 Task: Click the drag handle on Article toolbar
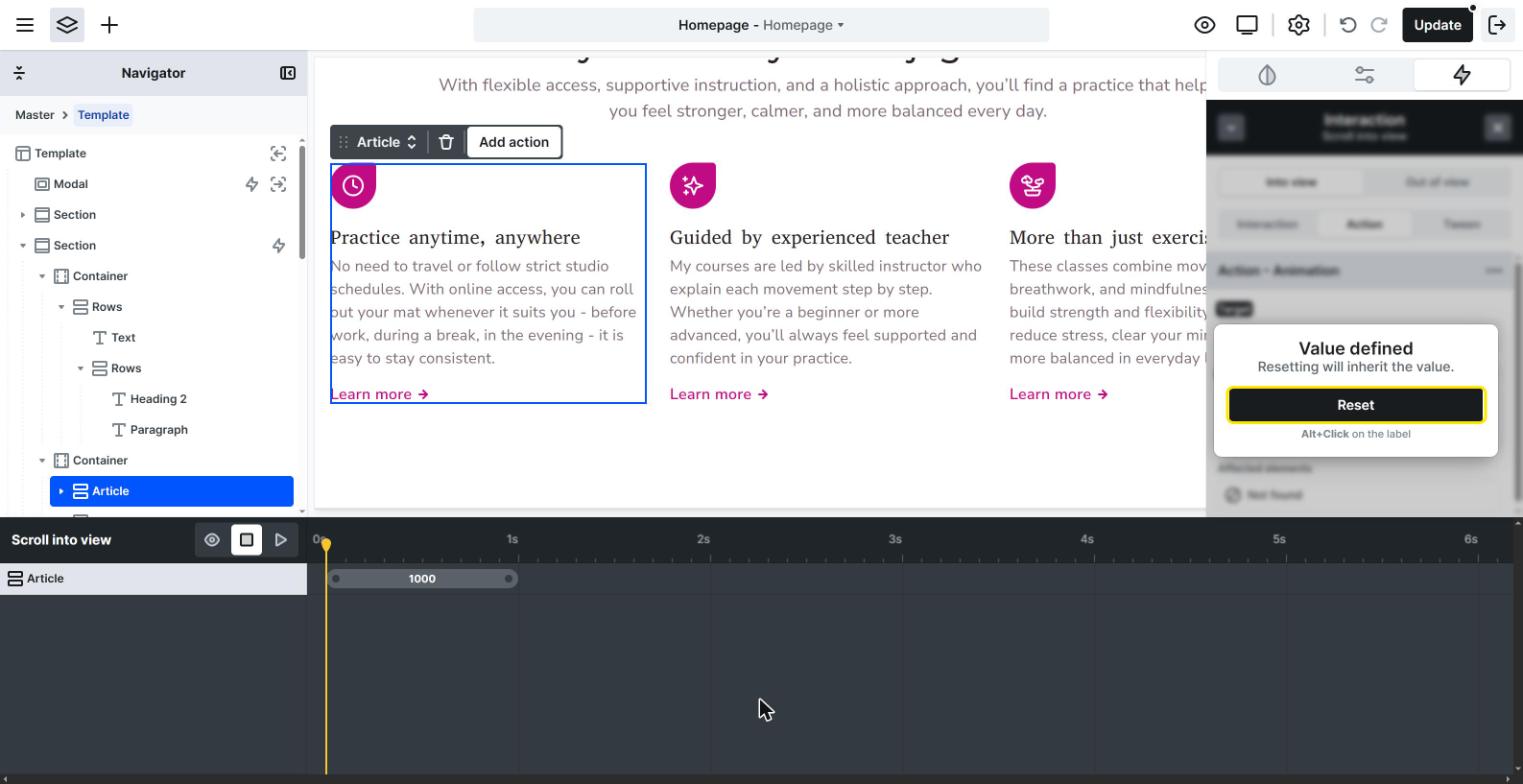[x=343, y=142]
